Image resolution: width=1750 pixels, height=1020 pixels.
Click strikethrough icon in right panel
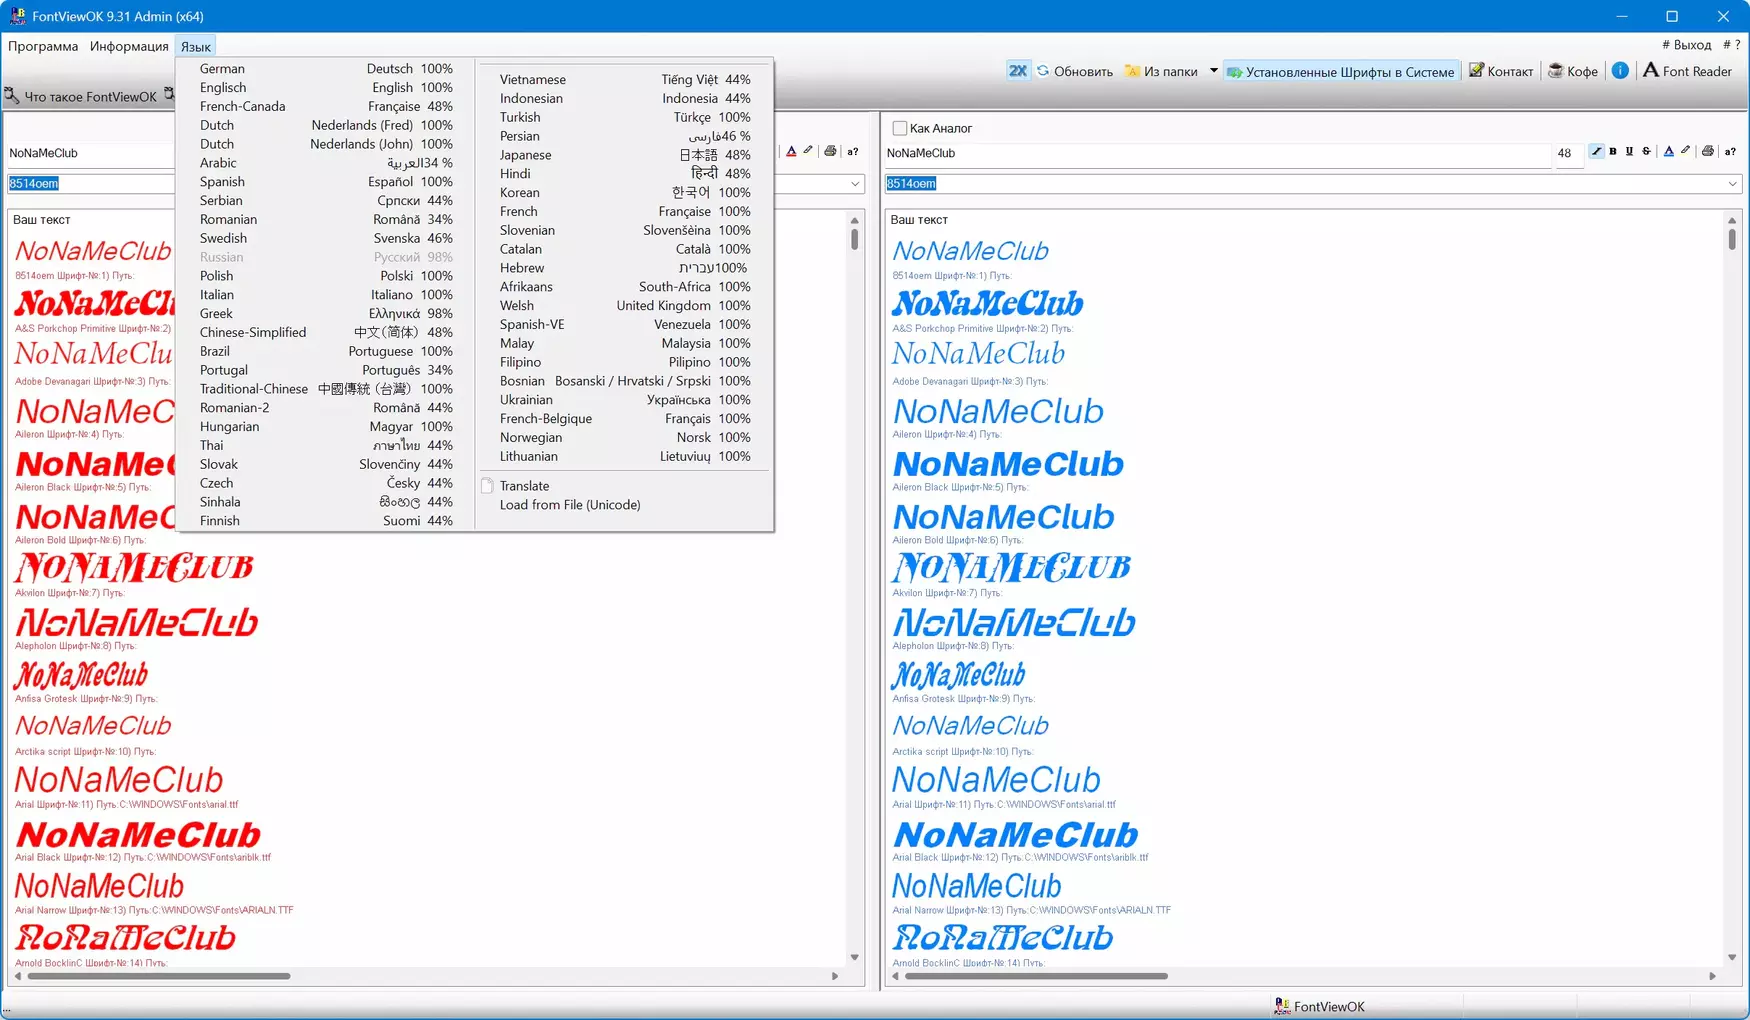coord(1646,152)
